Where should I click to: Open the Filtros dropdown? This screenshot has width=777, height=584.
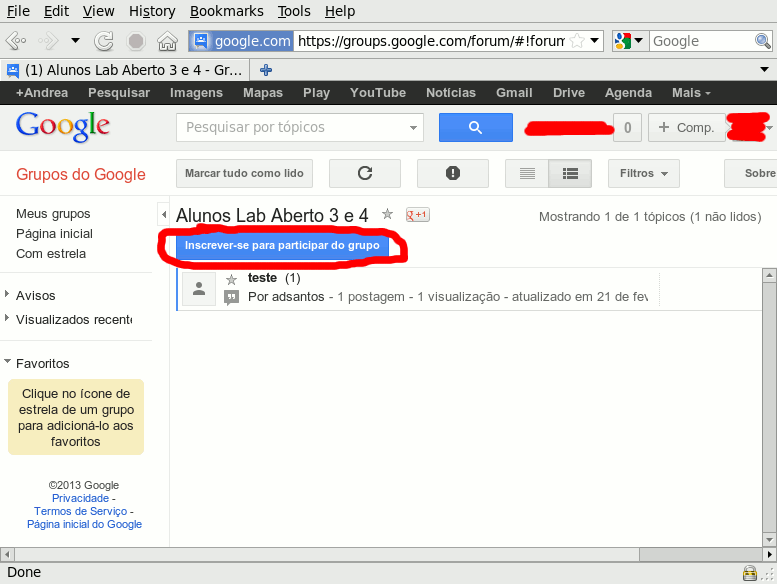(644, 173)
